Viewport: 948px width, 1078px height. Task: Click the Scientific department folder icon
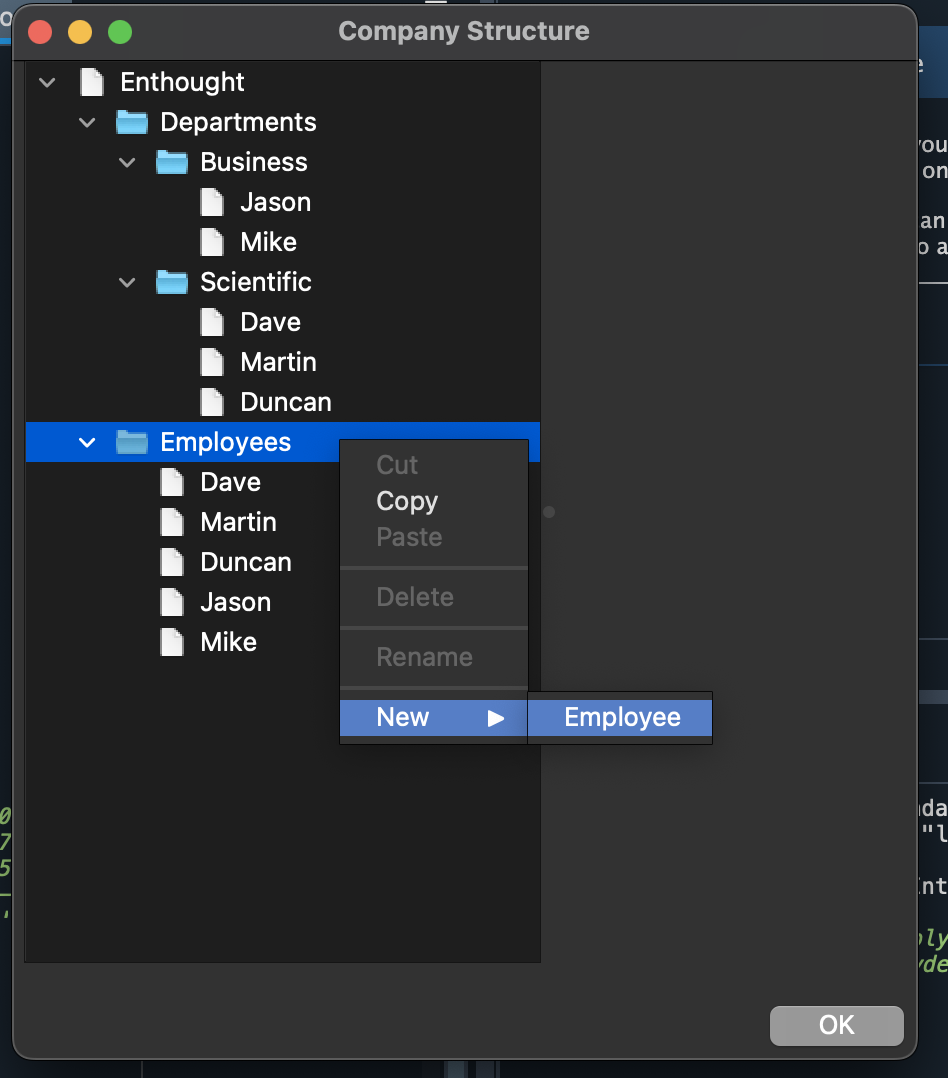coord(171,281)
